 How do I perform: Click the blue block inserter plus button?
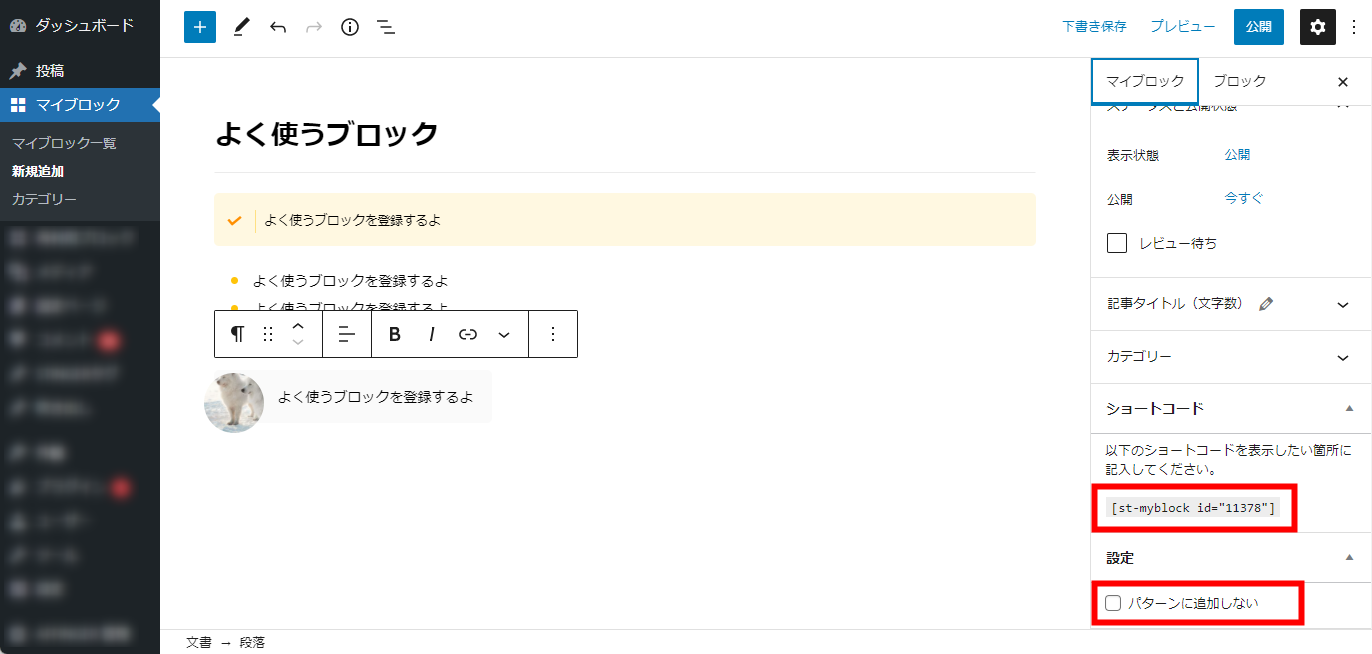click(200, 27)
